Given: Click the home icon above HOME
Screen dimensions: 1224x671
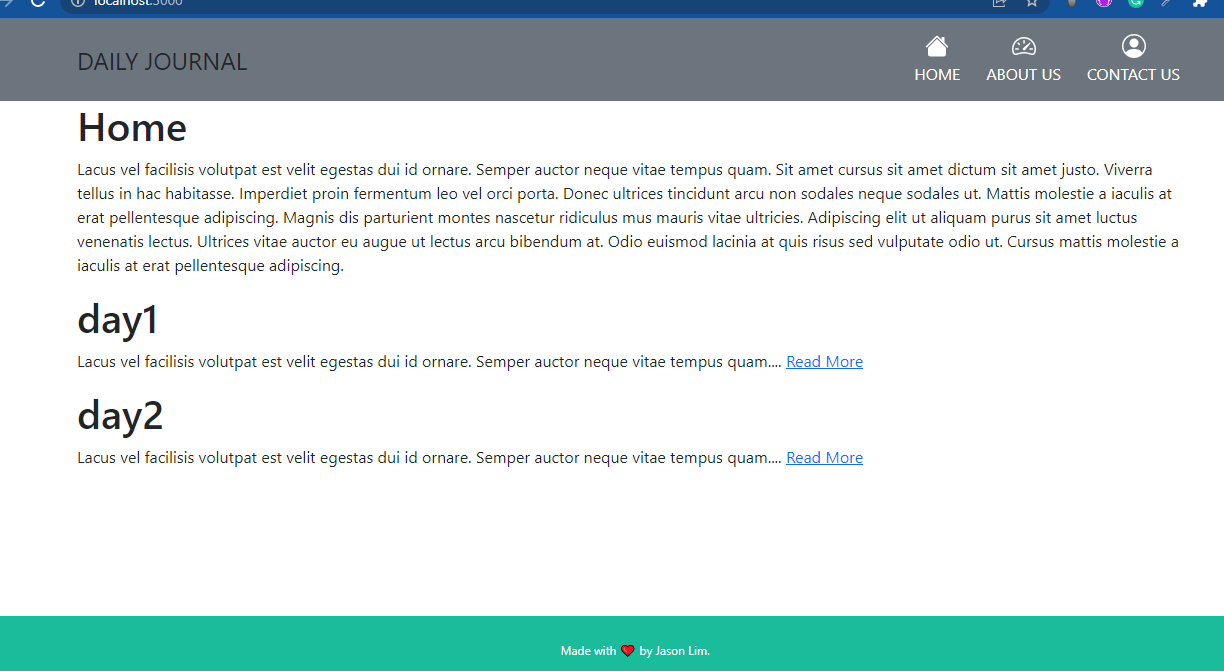Looking at the screenshot, I should pyautogui.click(x=937, y=45).
